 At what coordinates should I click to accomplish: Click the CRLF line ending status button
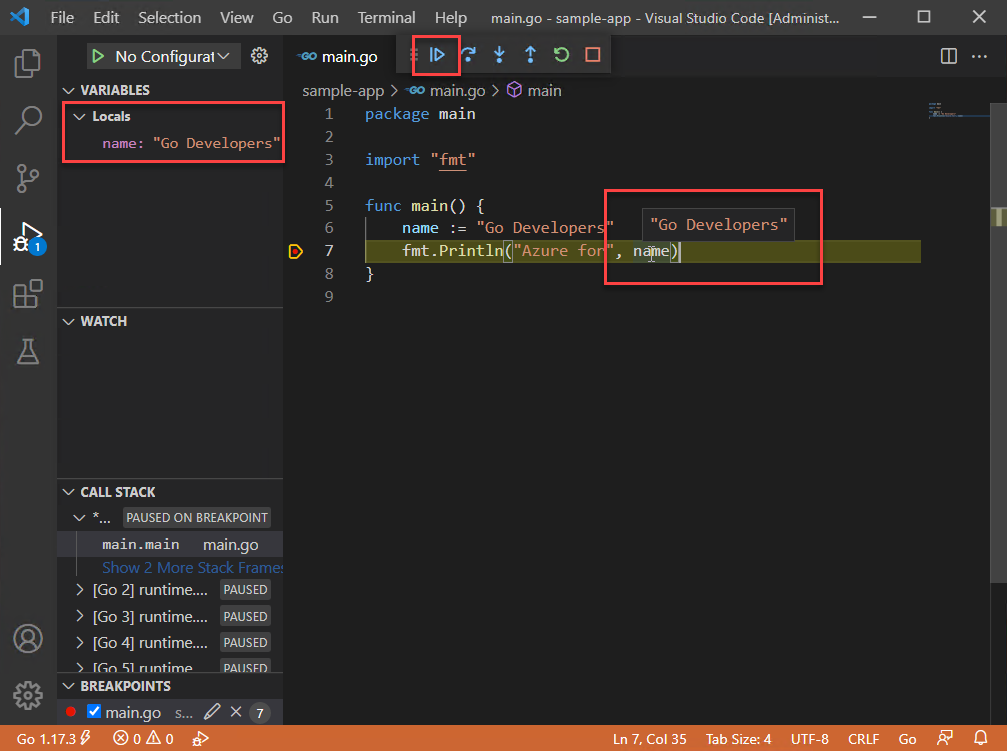(x=863, y=739)
